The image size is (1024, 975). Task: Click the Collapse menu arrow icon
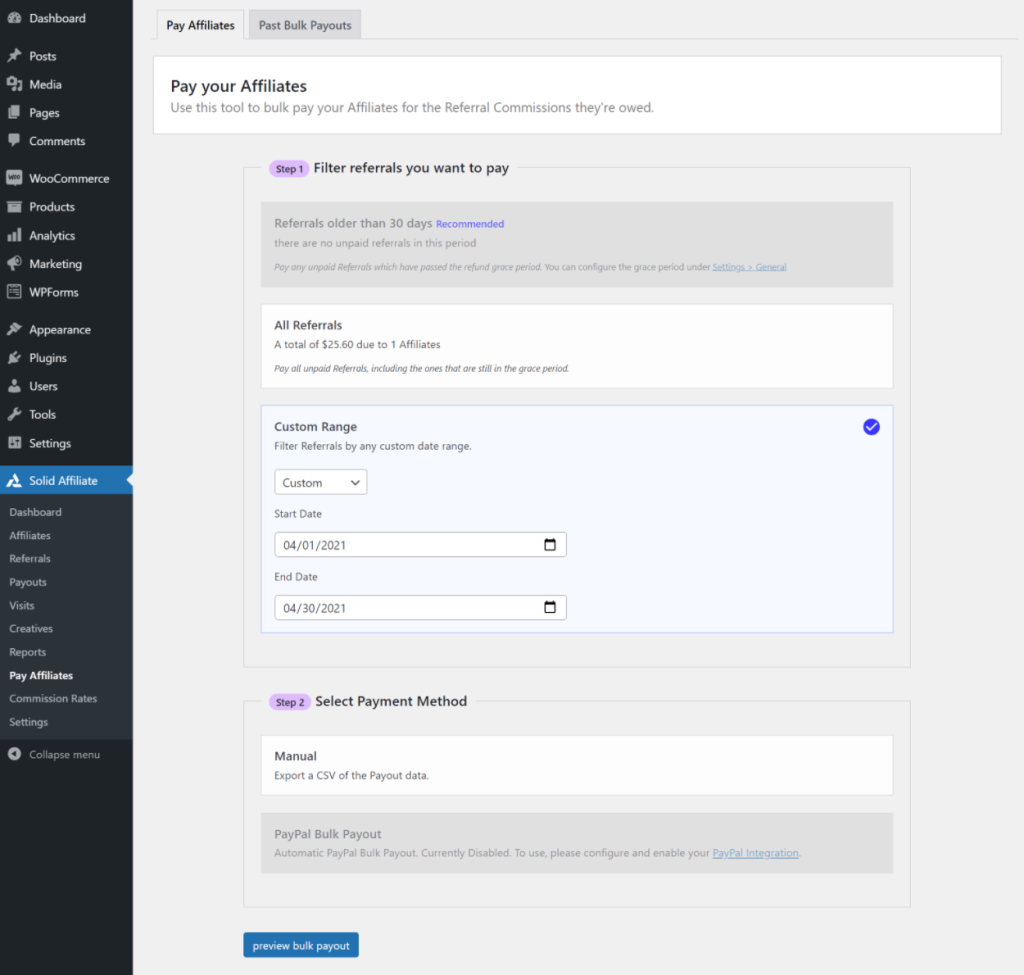pyautogui.click(x=14, y=754)
